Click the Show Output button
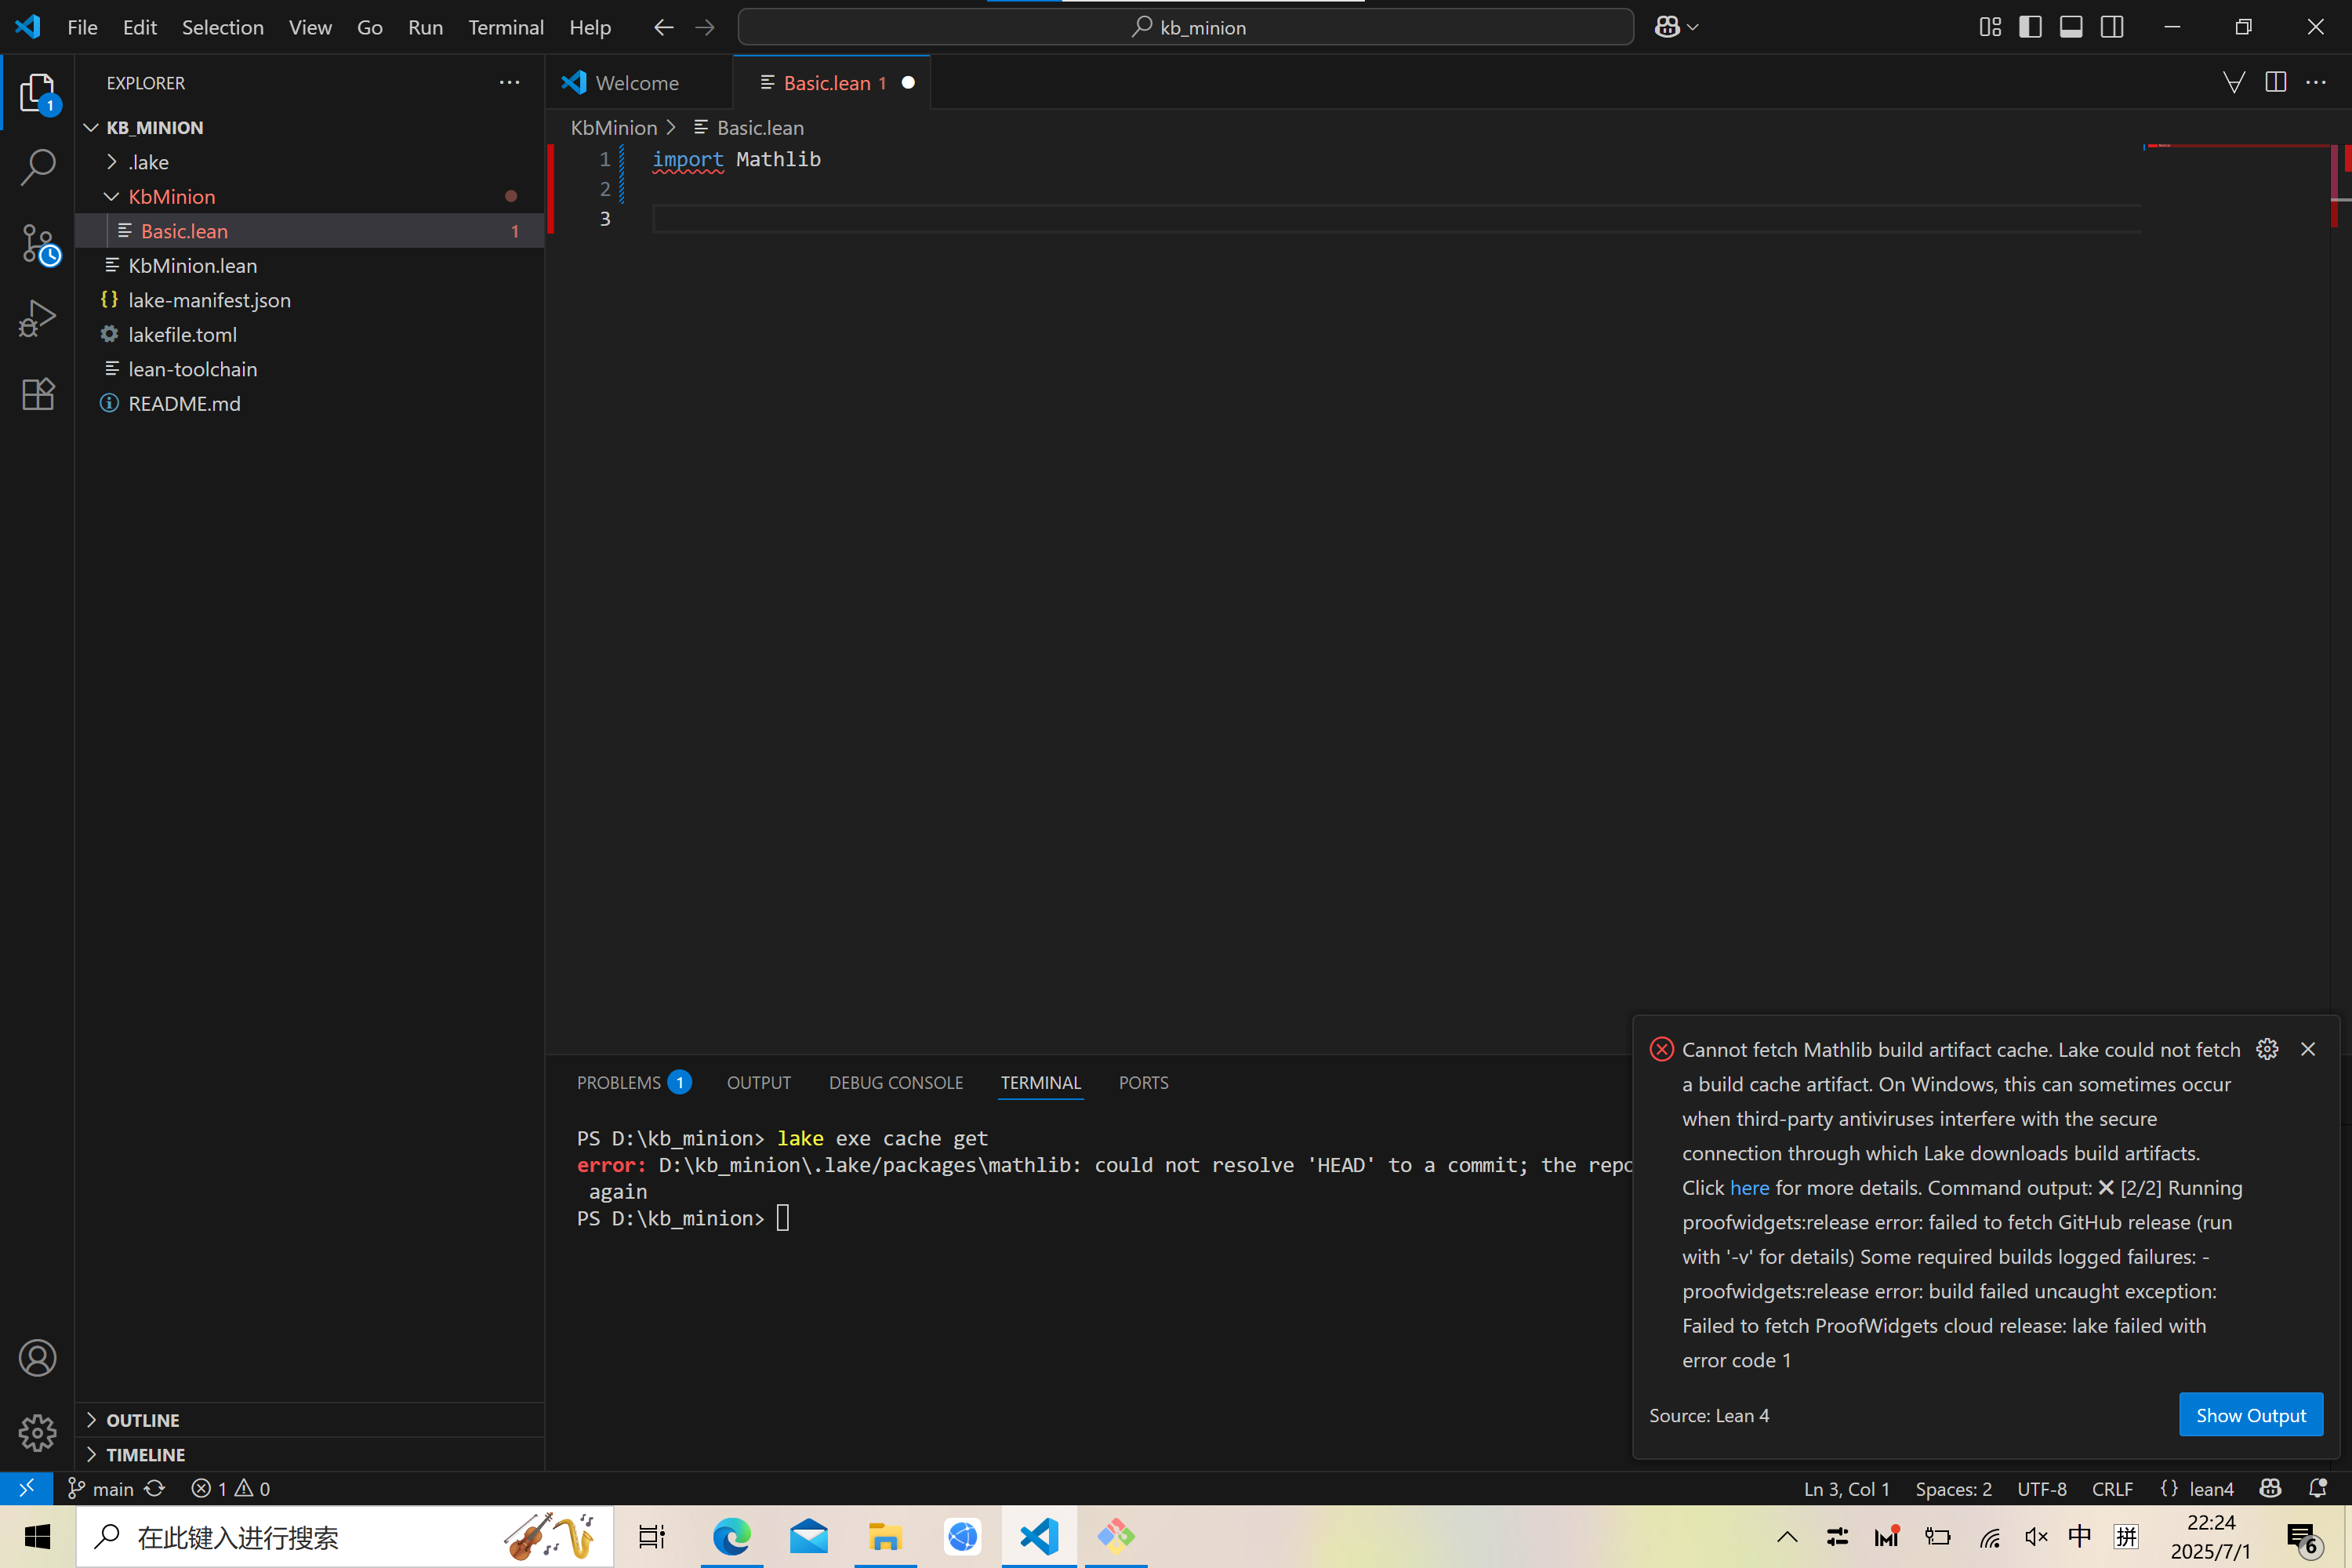The width and height of the screenshot is (2352, 1568). (x=2250, y=1415)
